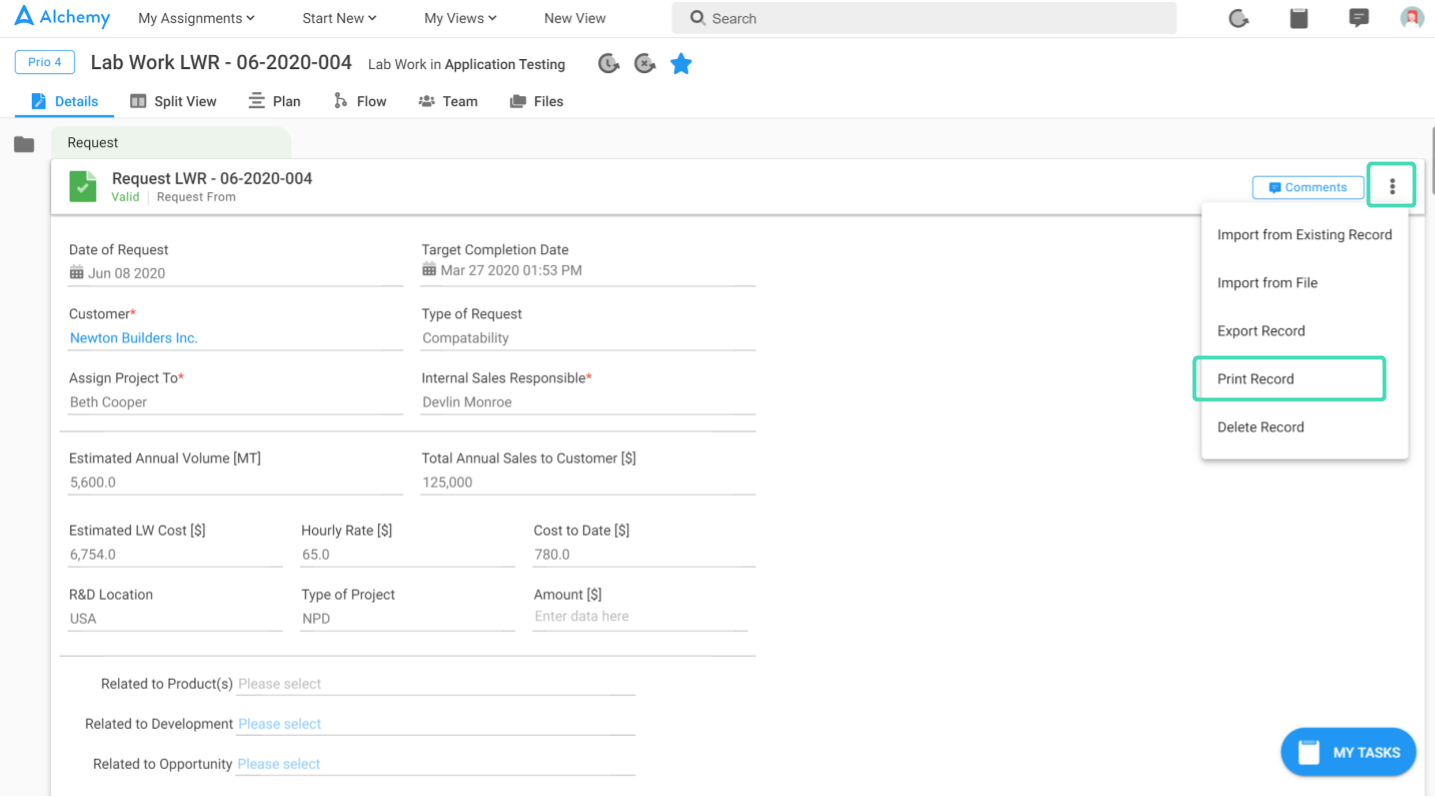Toggle the blue favorite star
Viewport: 1435px width, 797px height.
681,64
